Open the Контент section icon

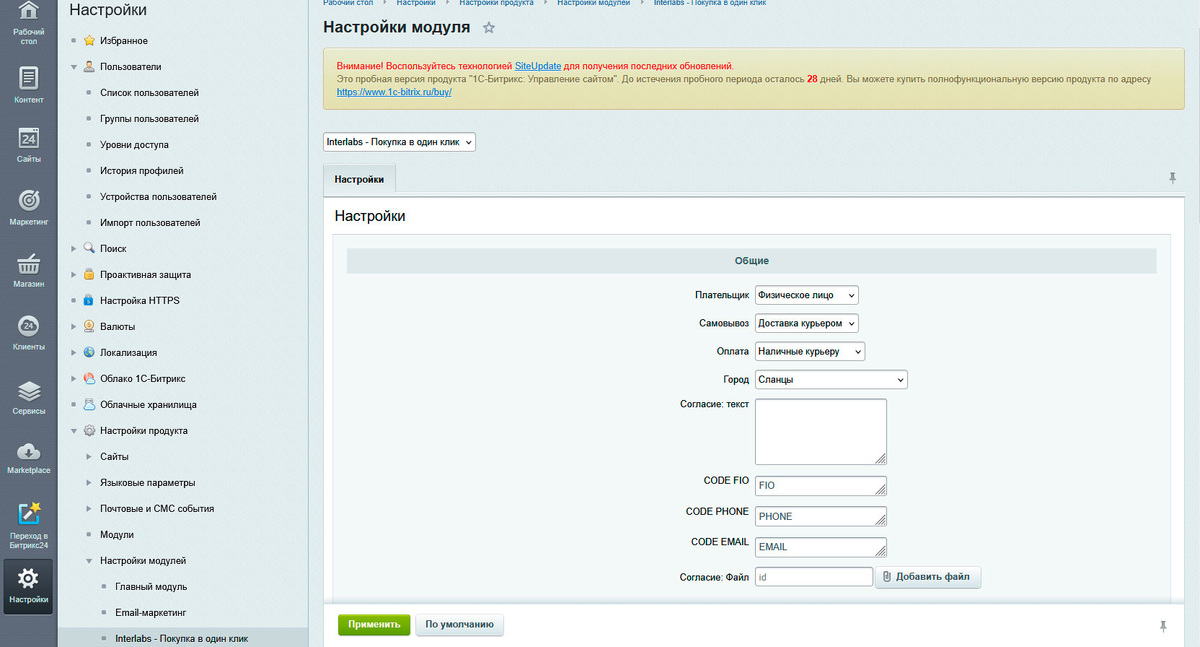[29, 77]
